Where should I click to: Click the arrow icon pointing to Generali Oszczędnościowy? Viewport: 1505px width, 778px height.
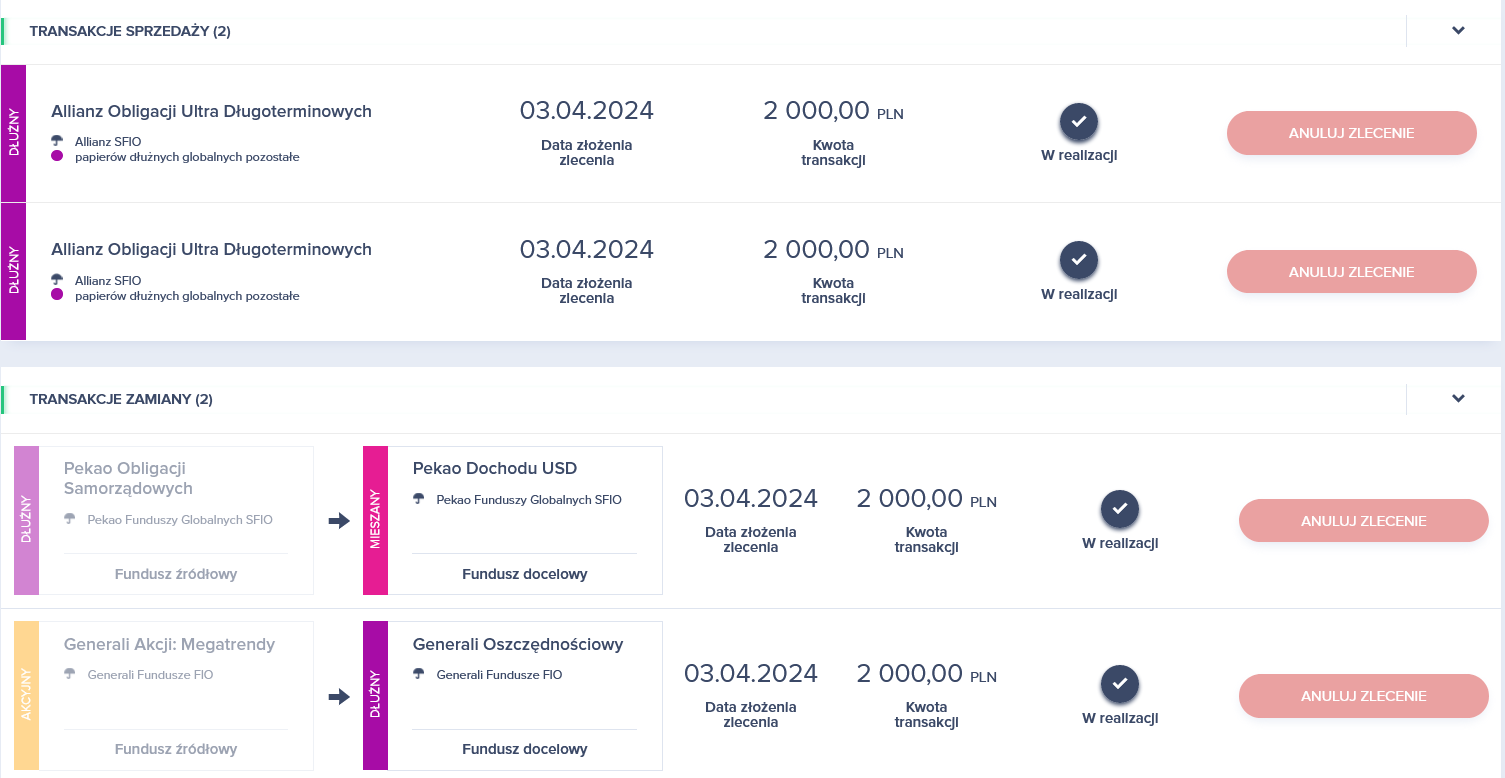(x=339, y=696)
